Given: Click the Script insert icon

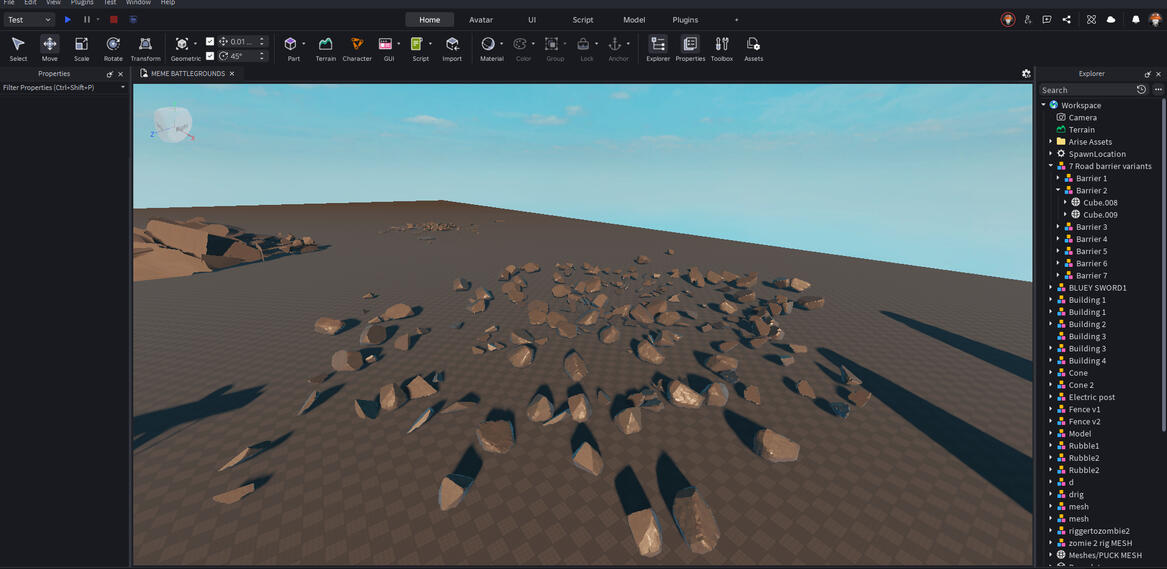Looking at the screenshot, I should point(417,45).
